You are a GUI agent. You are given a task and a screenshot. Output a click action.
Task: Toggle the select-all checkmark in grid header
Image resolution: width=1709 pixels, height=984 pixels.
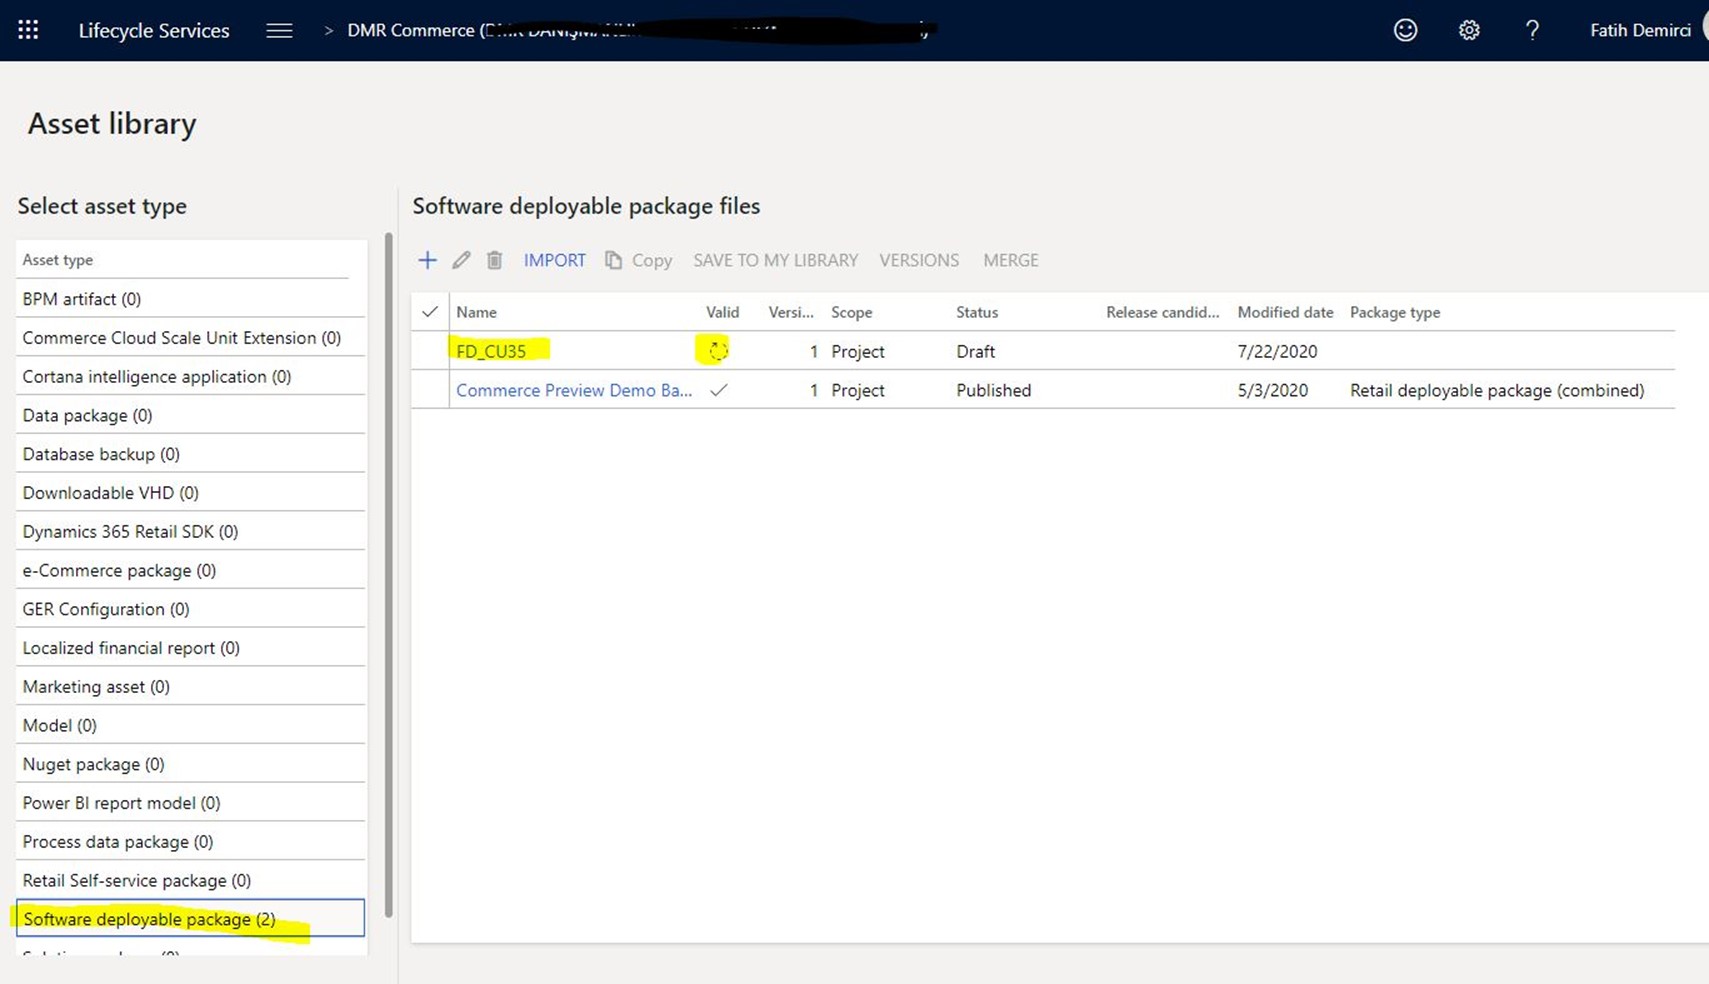pos(430,312)
